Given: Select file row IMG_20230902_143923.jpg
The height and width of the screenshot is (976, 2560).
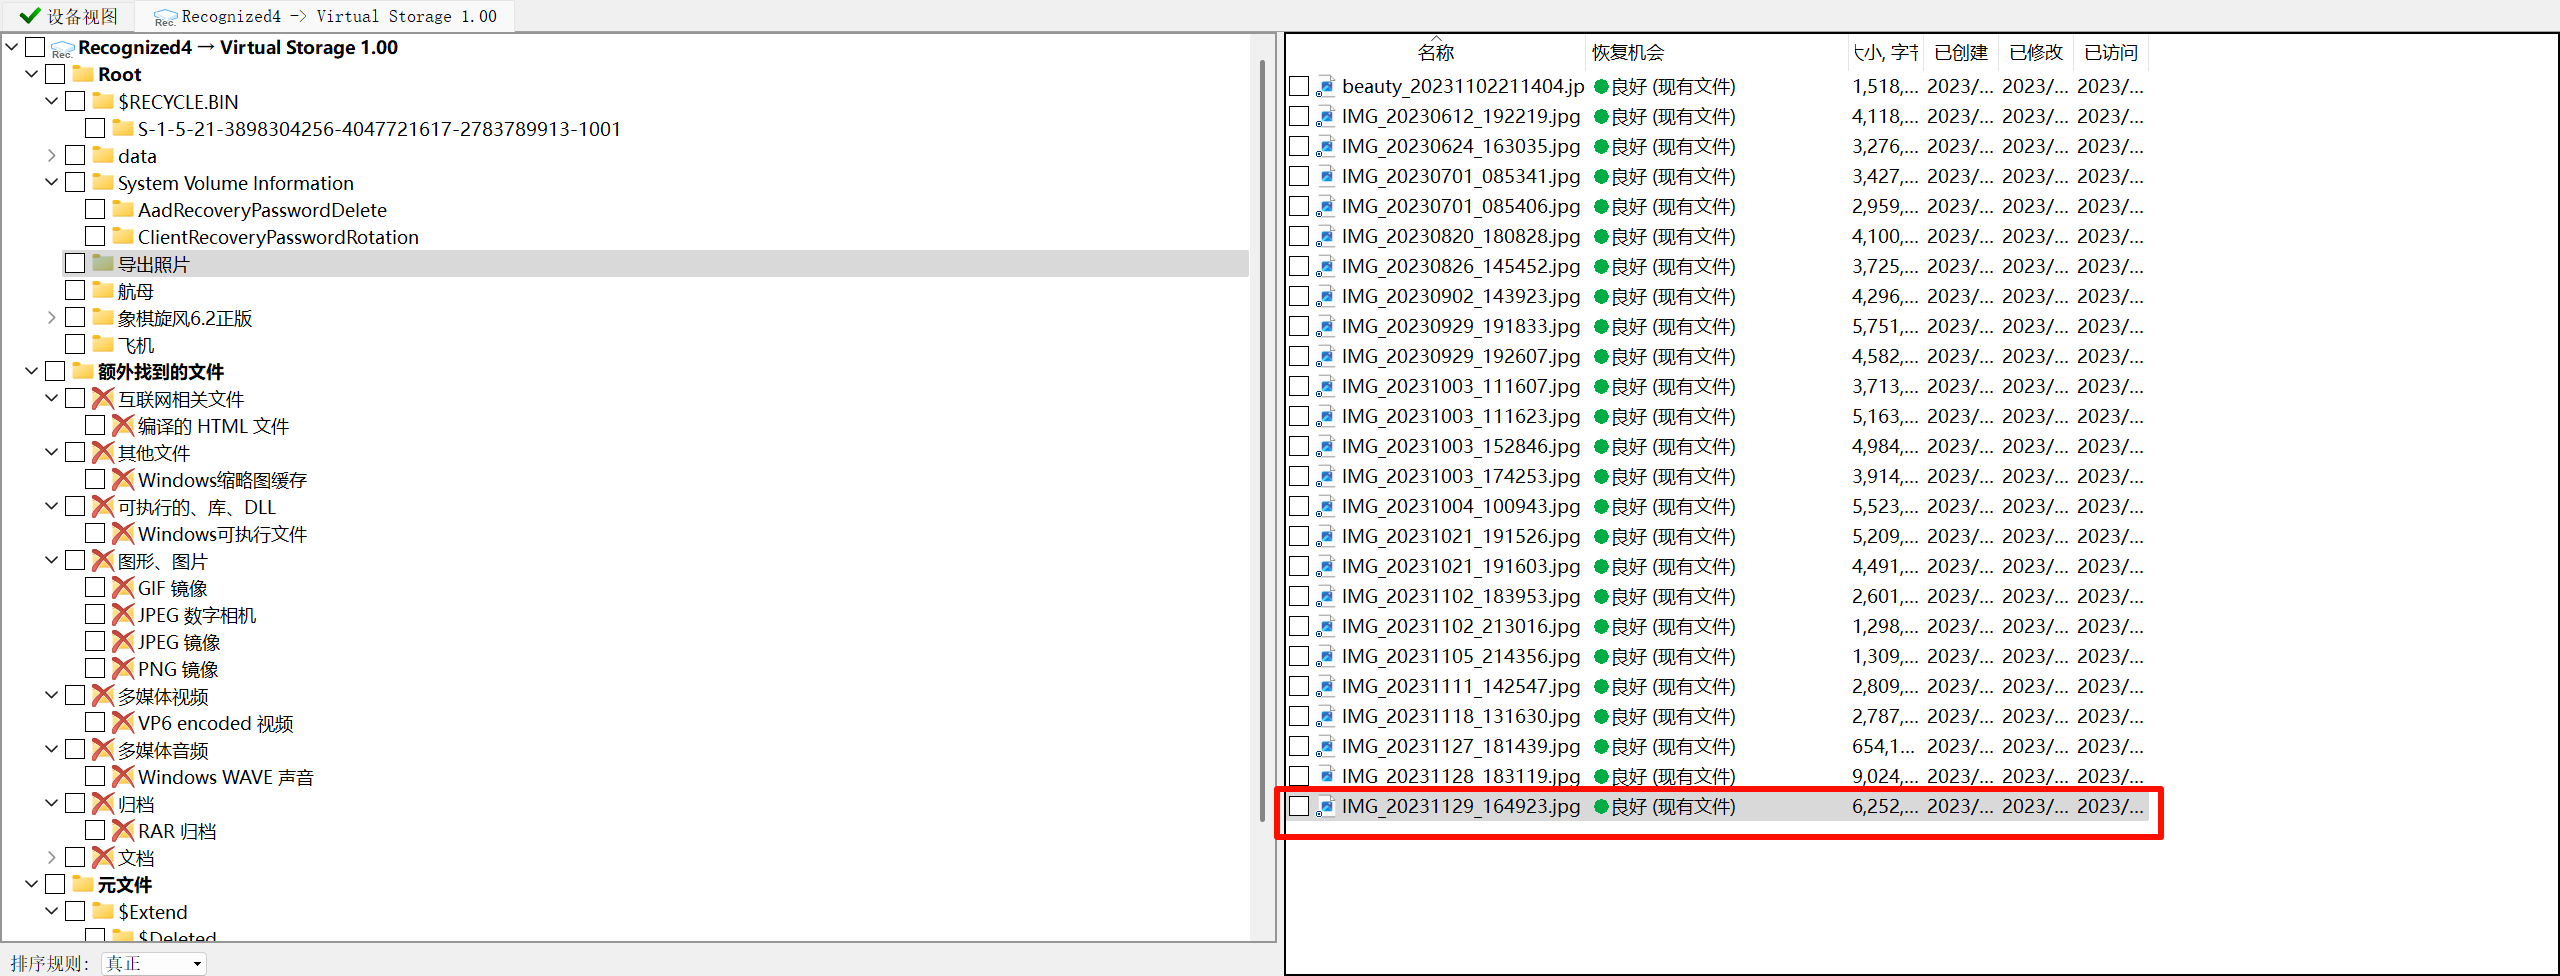Looking at the screenshot, I should (x=1718, y=297).
